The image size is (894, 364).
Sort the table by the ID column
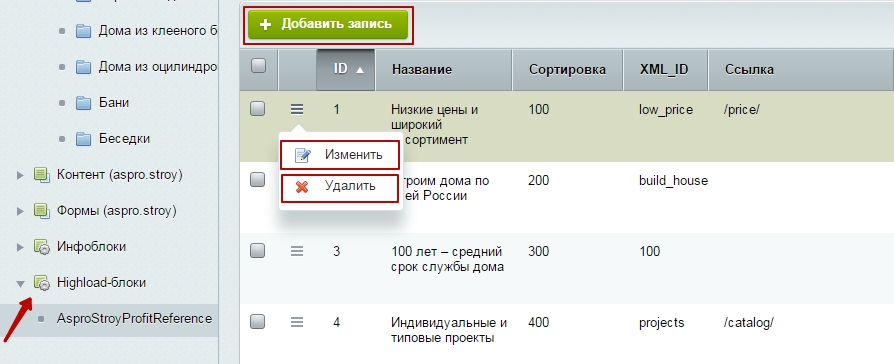346,70
